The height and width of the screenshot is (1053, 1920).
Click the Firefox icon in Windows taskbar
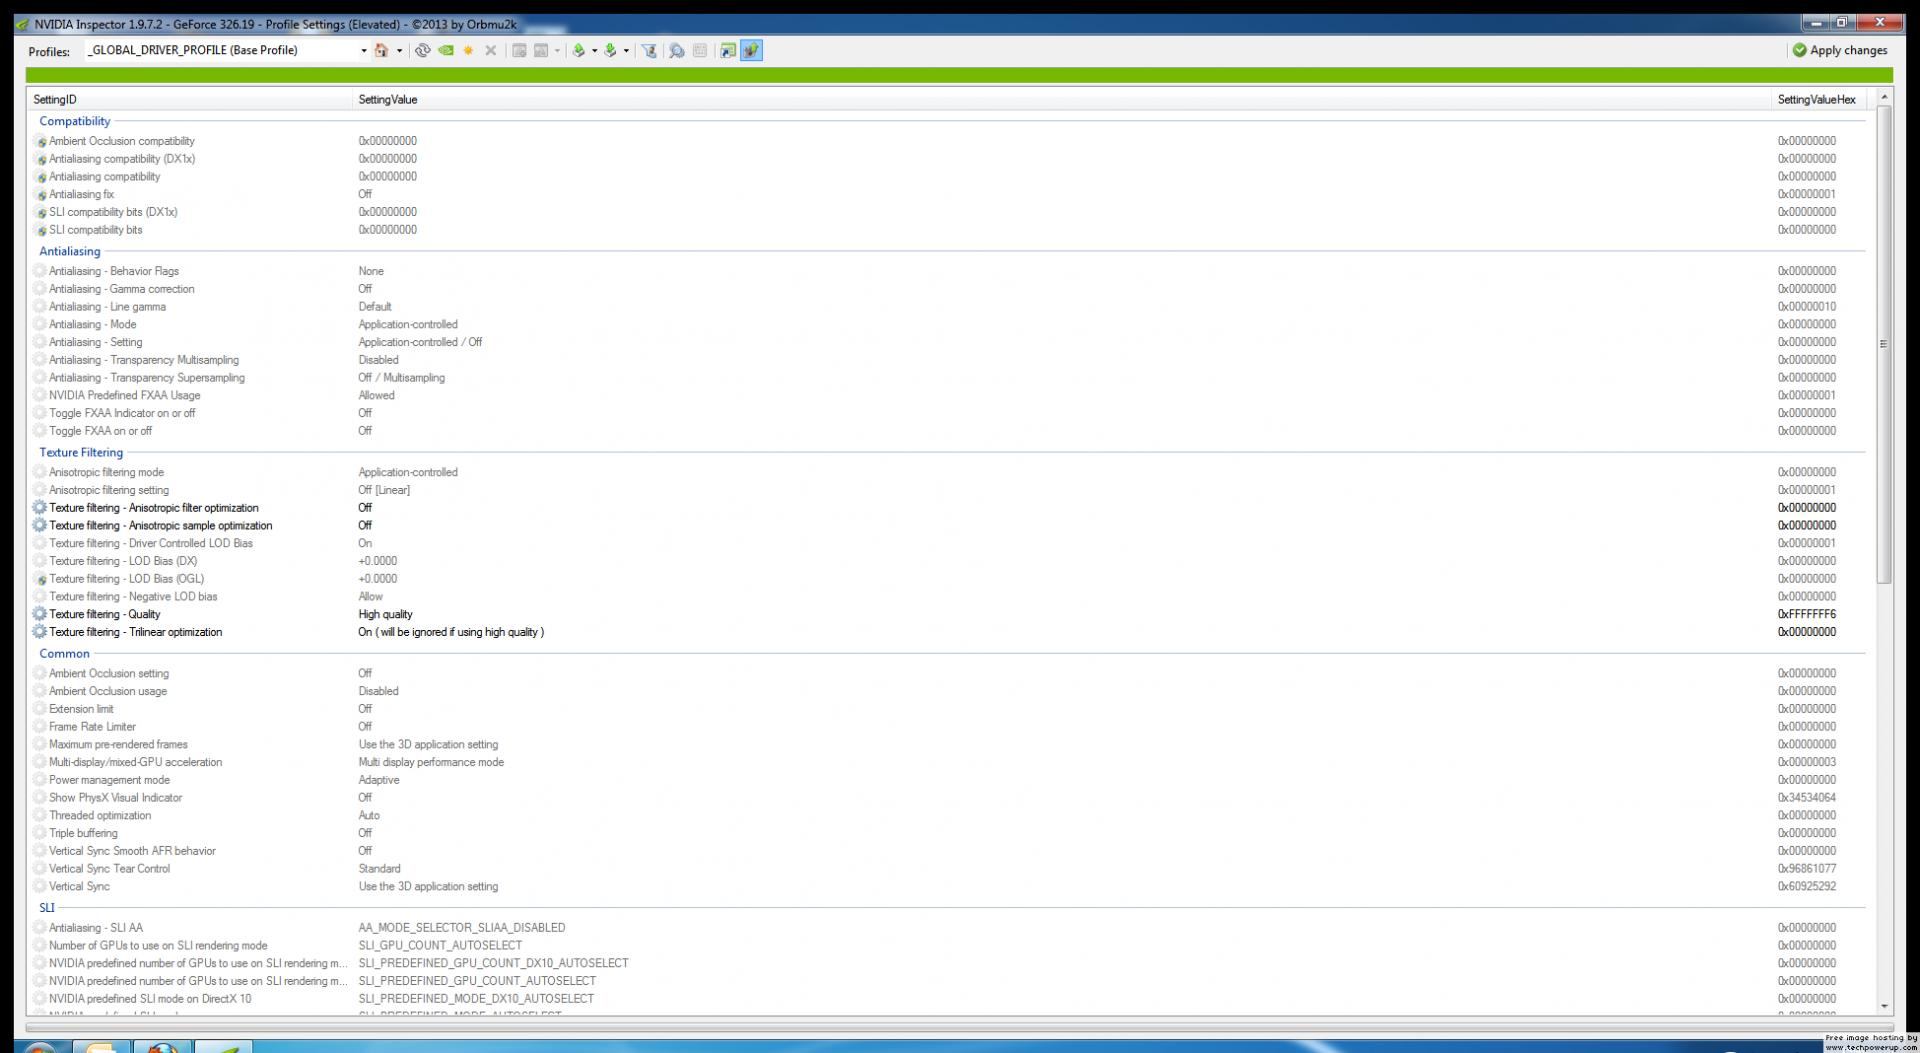pyautogui.click(x=162, y=1047)
